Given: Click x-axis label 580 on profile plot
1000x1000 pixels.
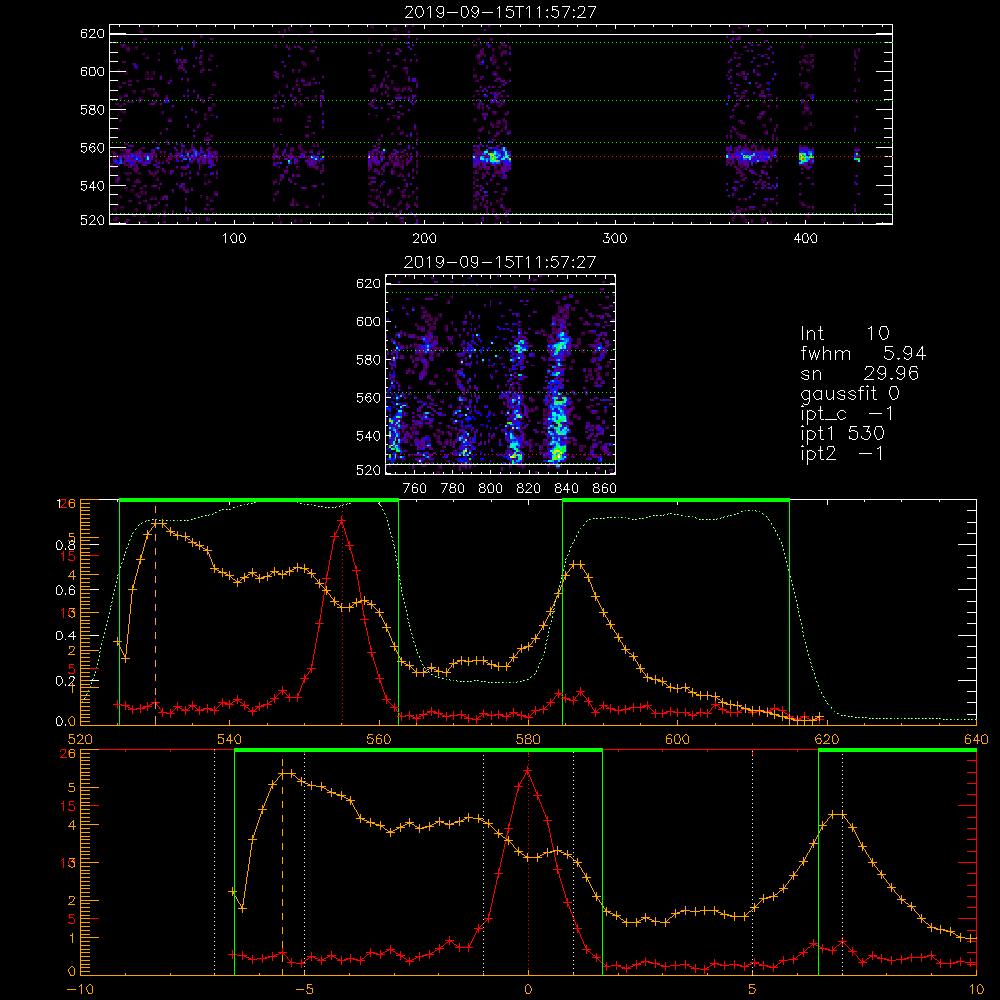Looking at the screenshot, I should pyautogui.click(x=528, y=740).
